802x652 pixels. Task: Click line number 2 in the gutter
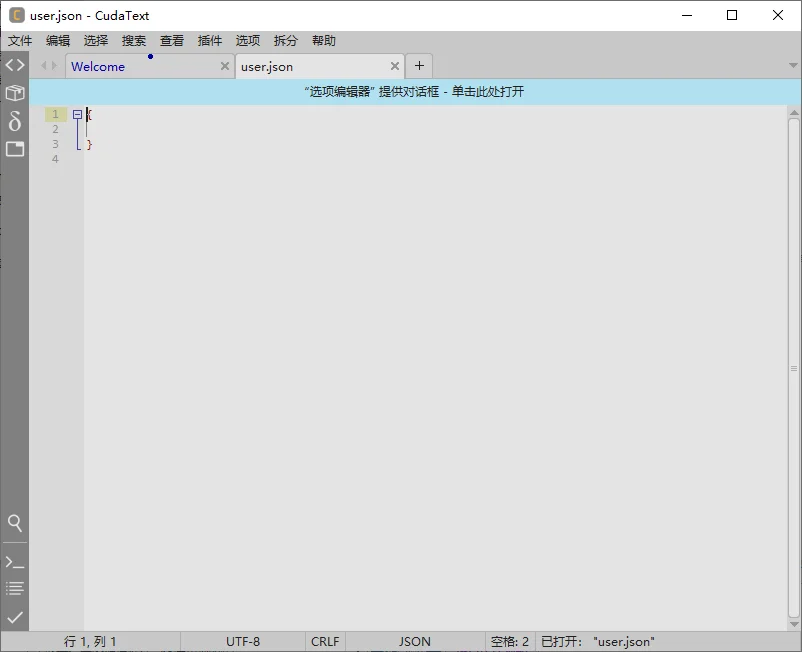click(55, 129)
